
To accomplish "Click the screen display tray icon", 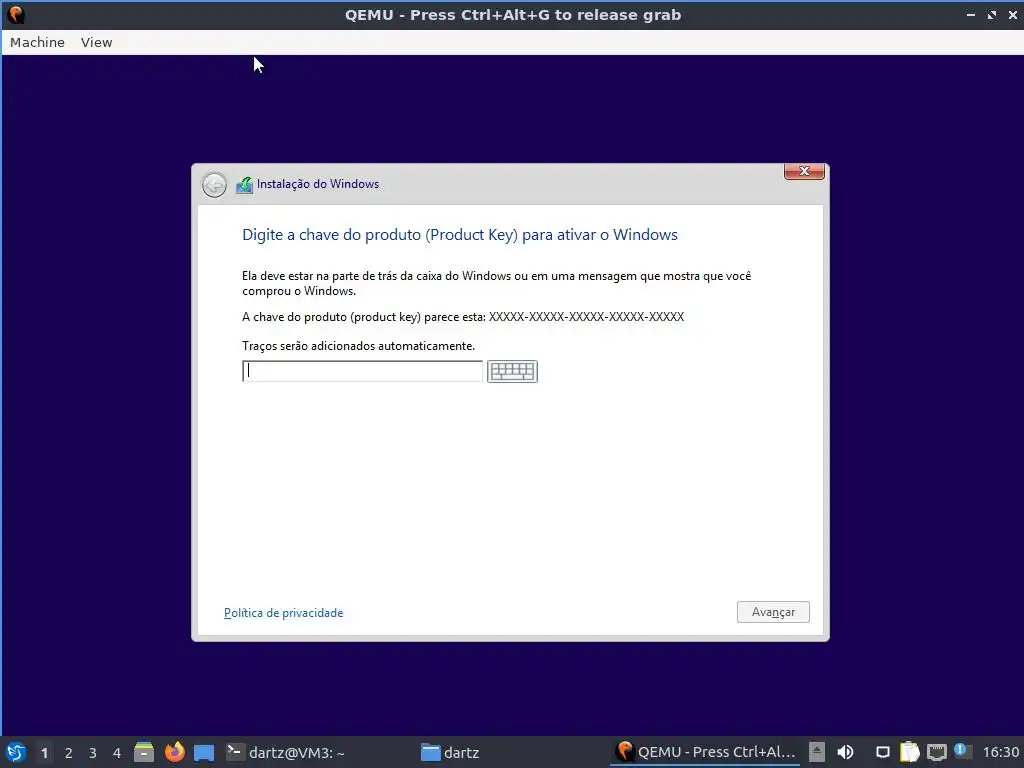I will [x=882, y=752].
